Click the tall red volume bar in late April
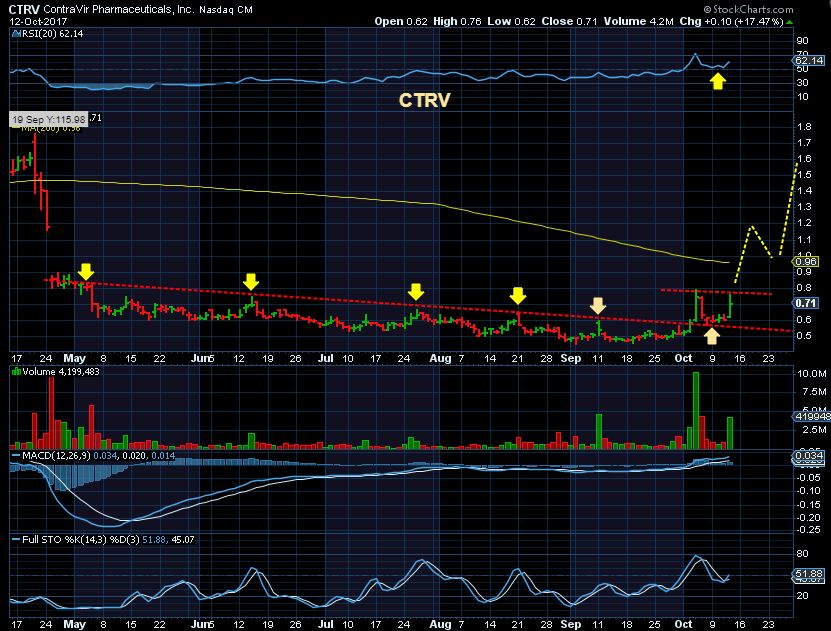The image size is (831, 631). [51, 413]
